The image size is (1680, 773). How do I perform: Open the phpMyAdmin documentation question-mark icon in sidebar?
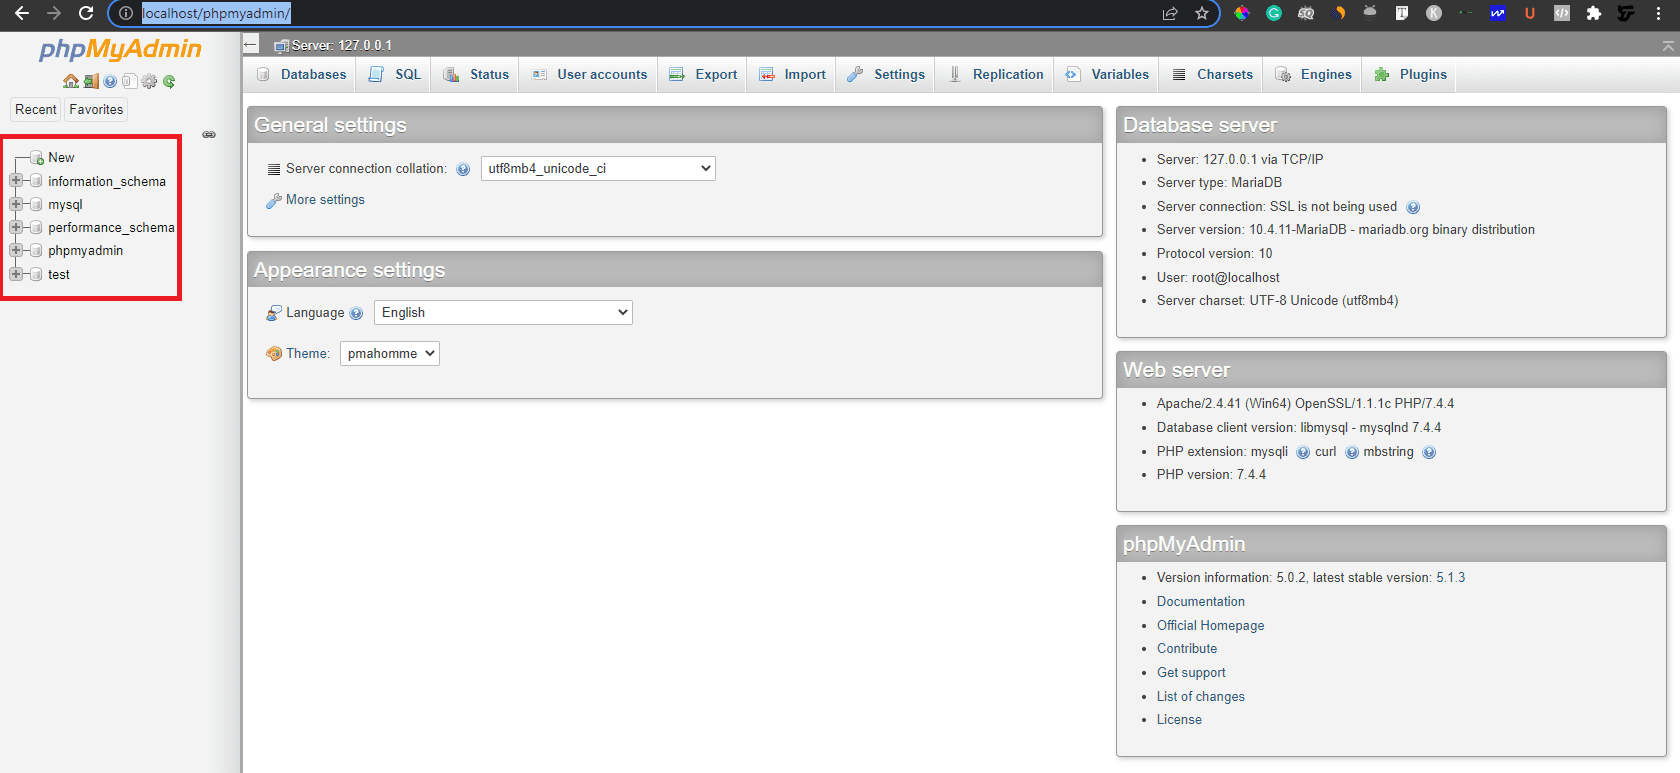pyautogui.click(x=110, y=81)
